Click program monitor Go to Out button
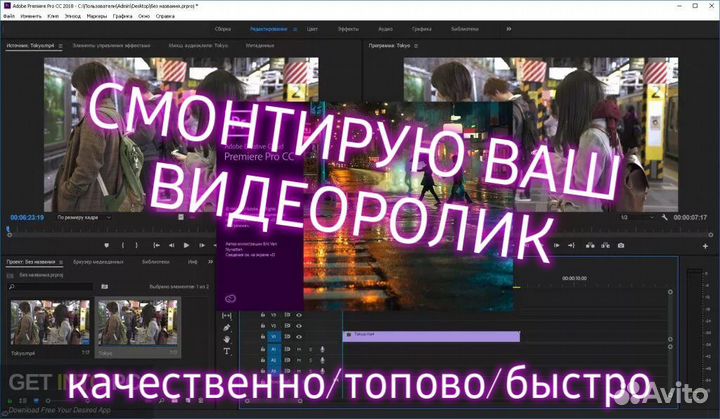The height and width of the screenshot is (419, 720). 571,245
